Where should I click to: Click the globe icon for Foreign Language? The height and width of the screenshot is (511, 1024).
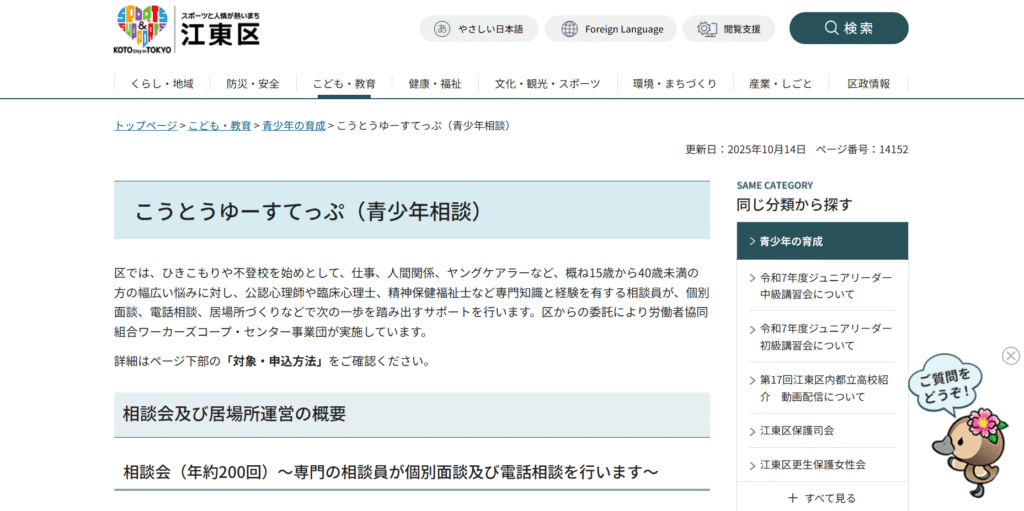click(x=568, y=29)
